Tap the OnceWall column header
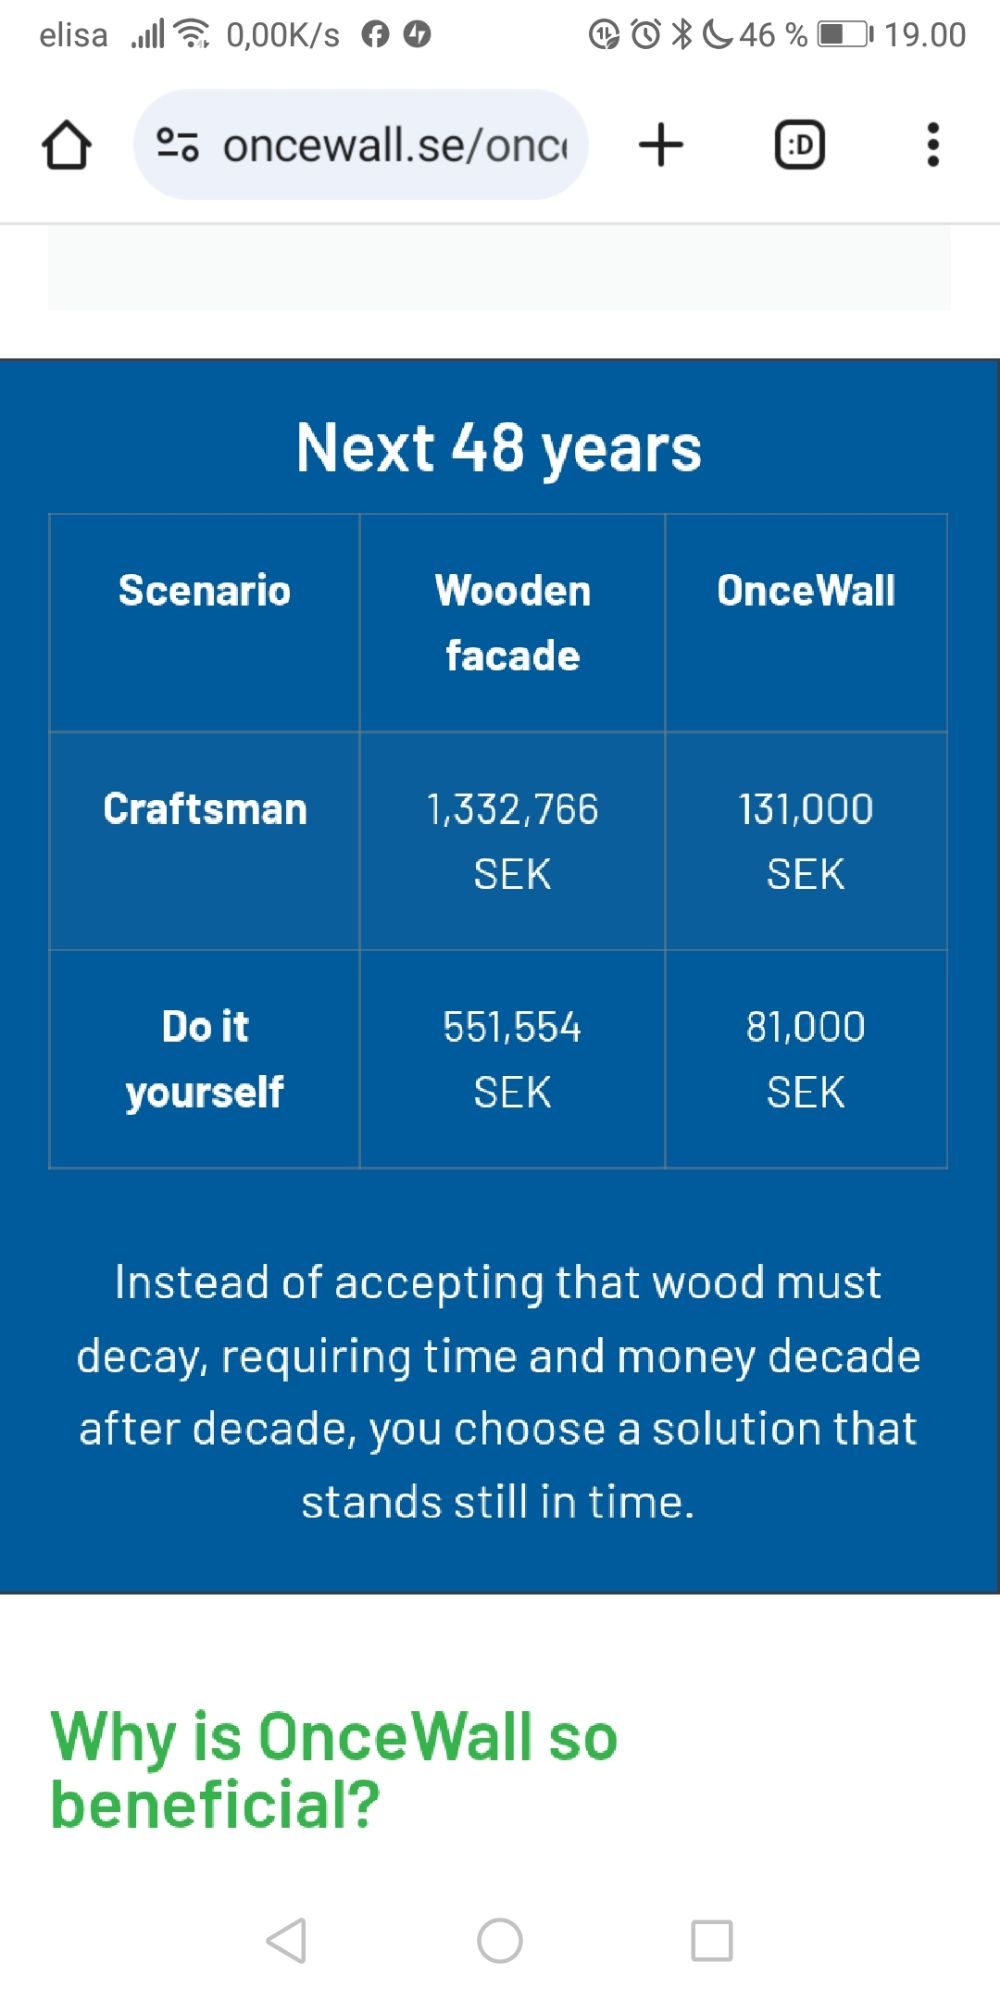 coord(806,591)
